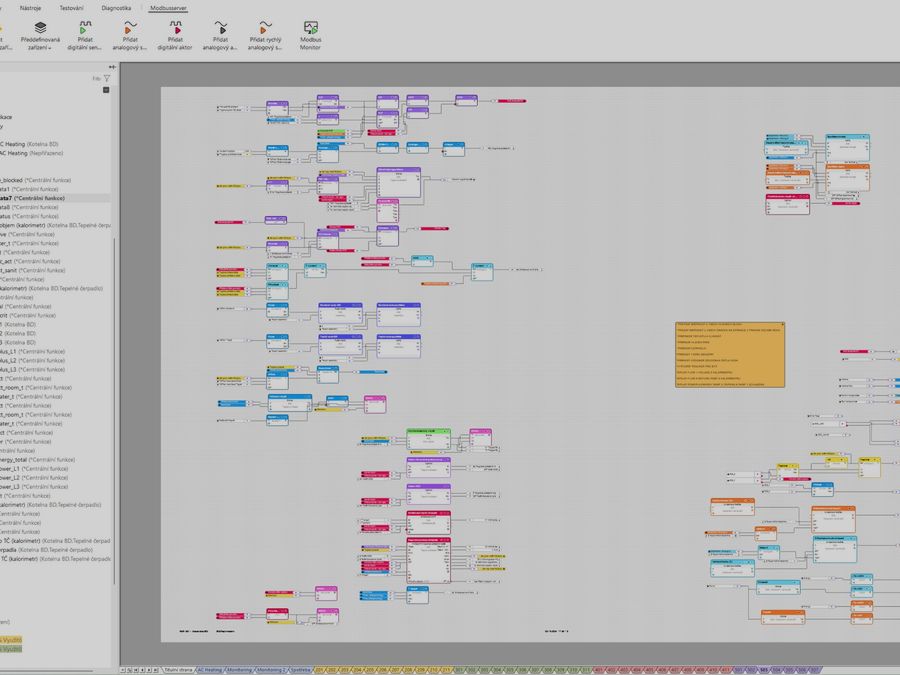Open the Spotřeba page tab
The image size is (900, 675).
point(300,670)
